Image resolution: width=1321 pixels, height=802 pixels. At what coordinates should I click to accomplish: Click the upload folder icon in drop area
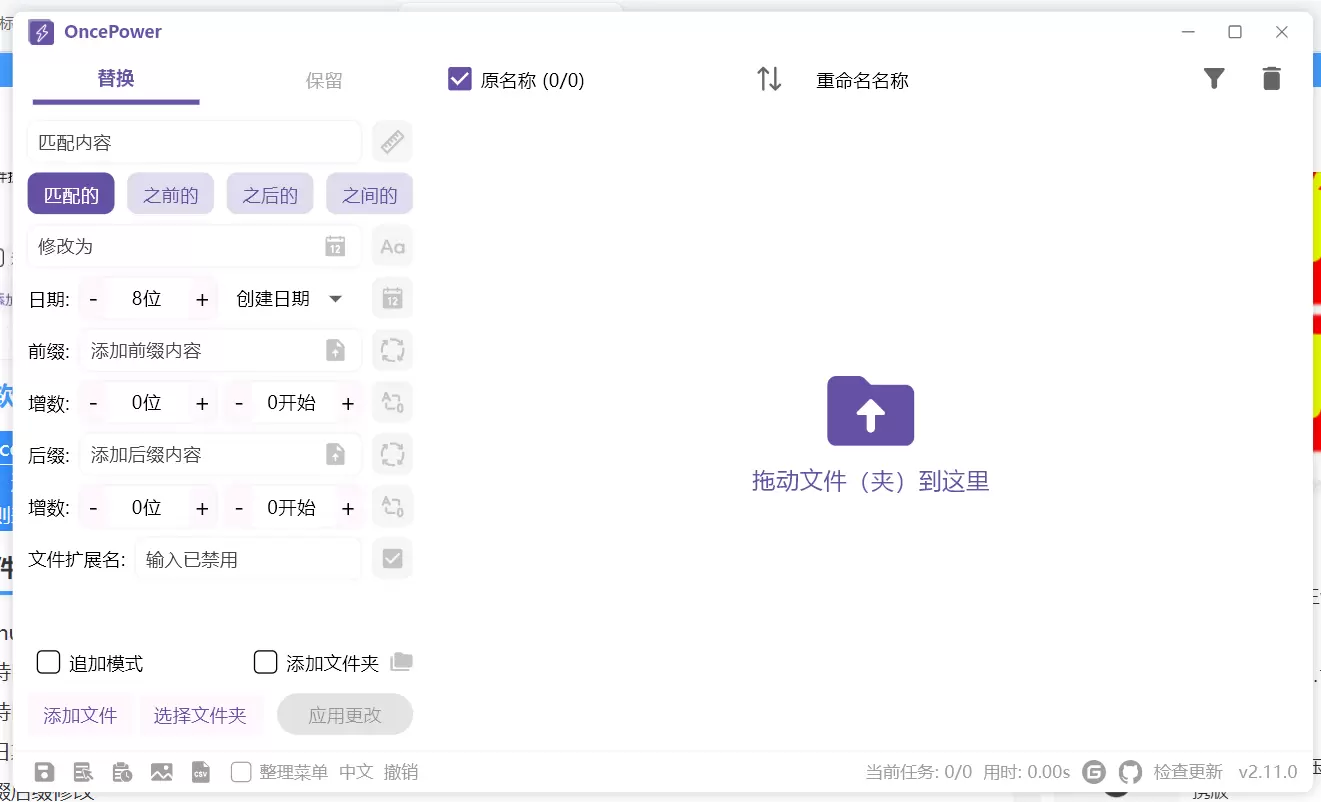tap(870, 411)
